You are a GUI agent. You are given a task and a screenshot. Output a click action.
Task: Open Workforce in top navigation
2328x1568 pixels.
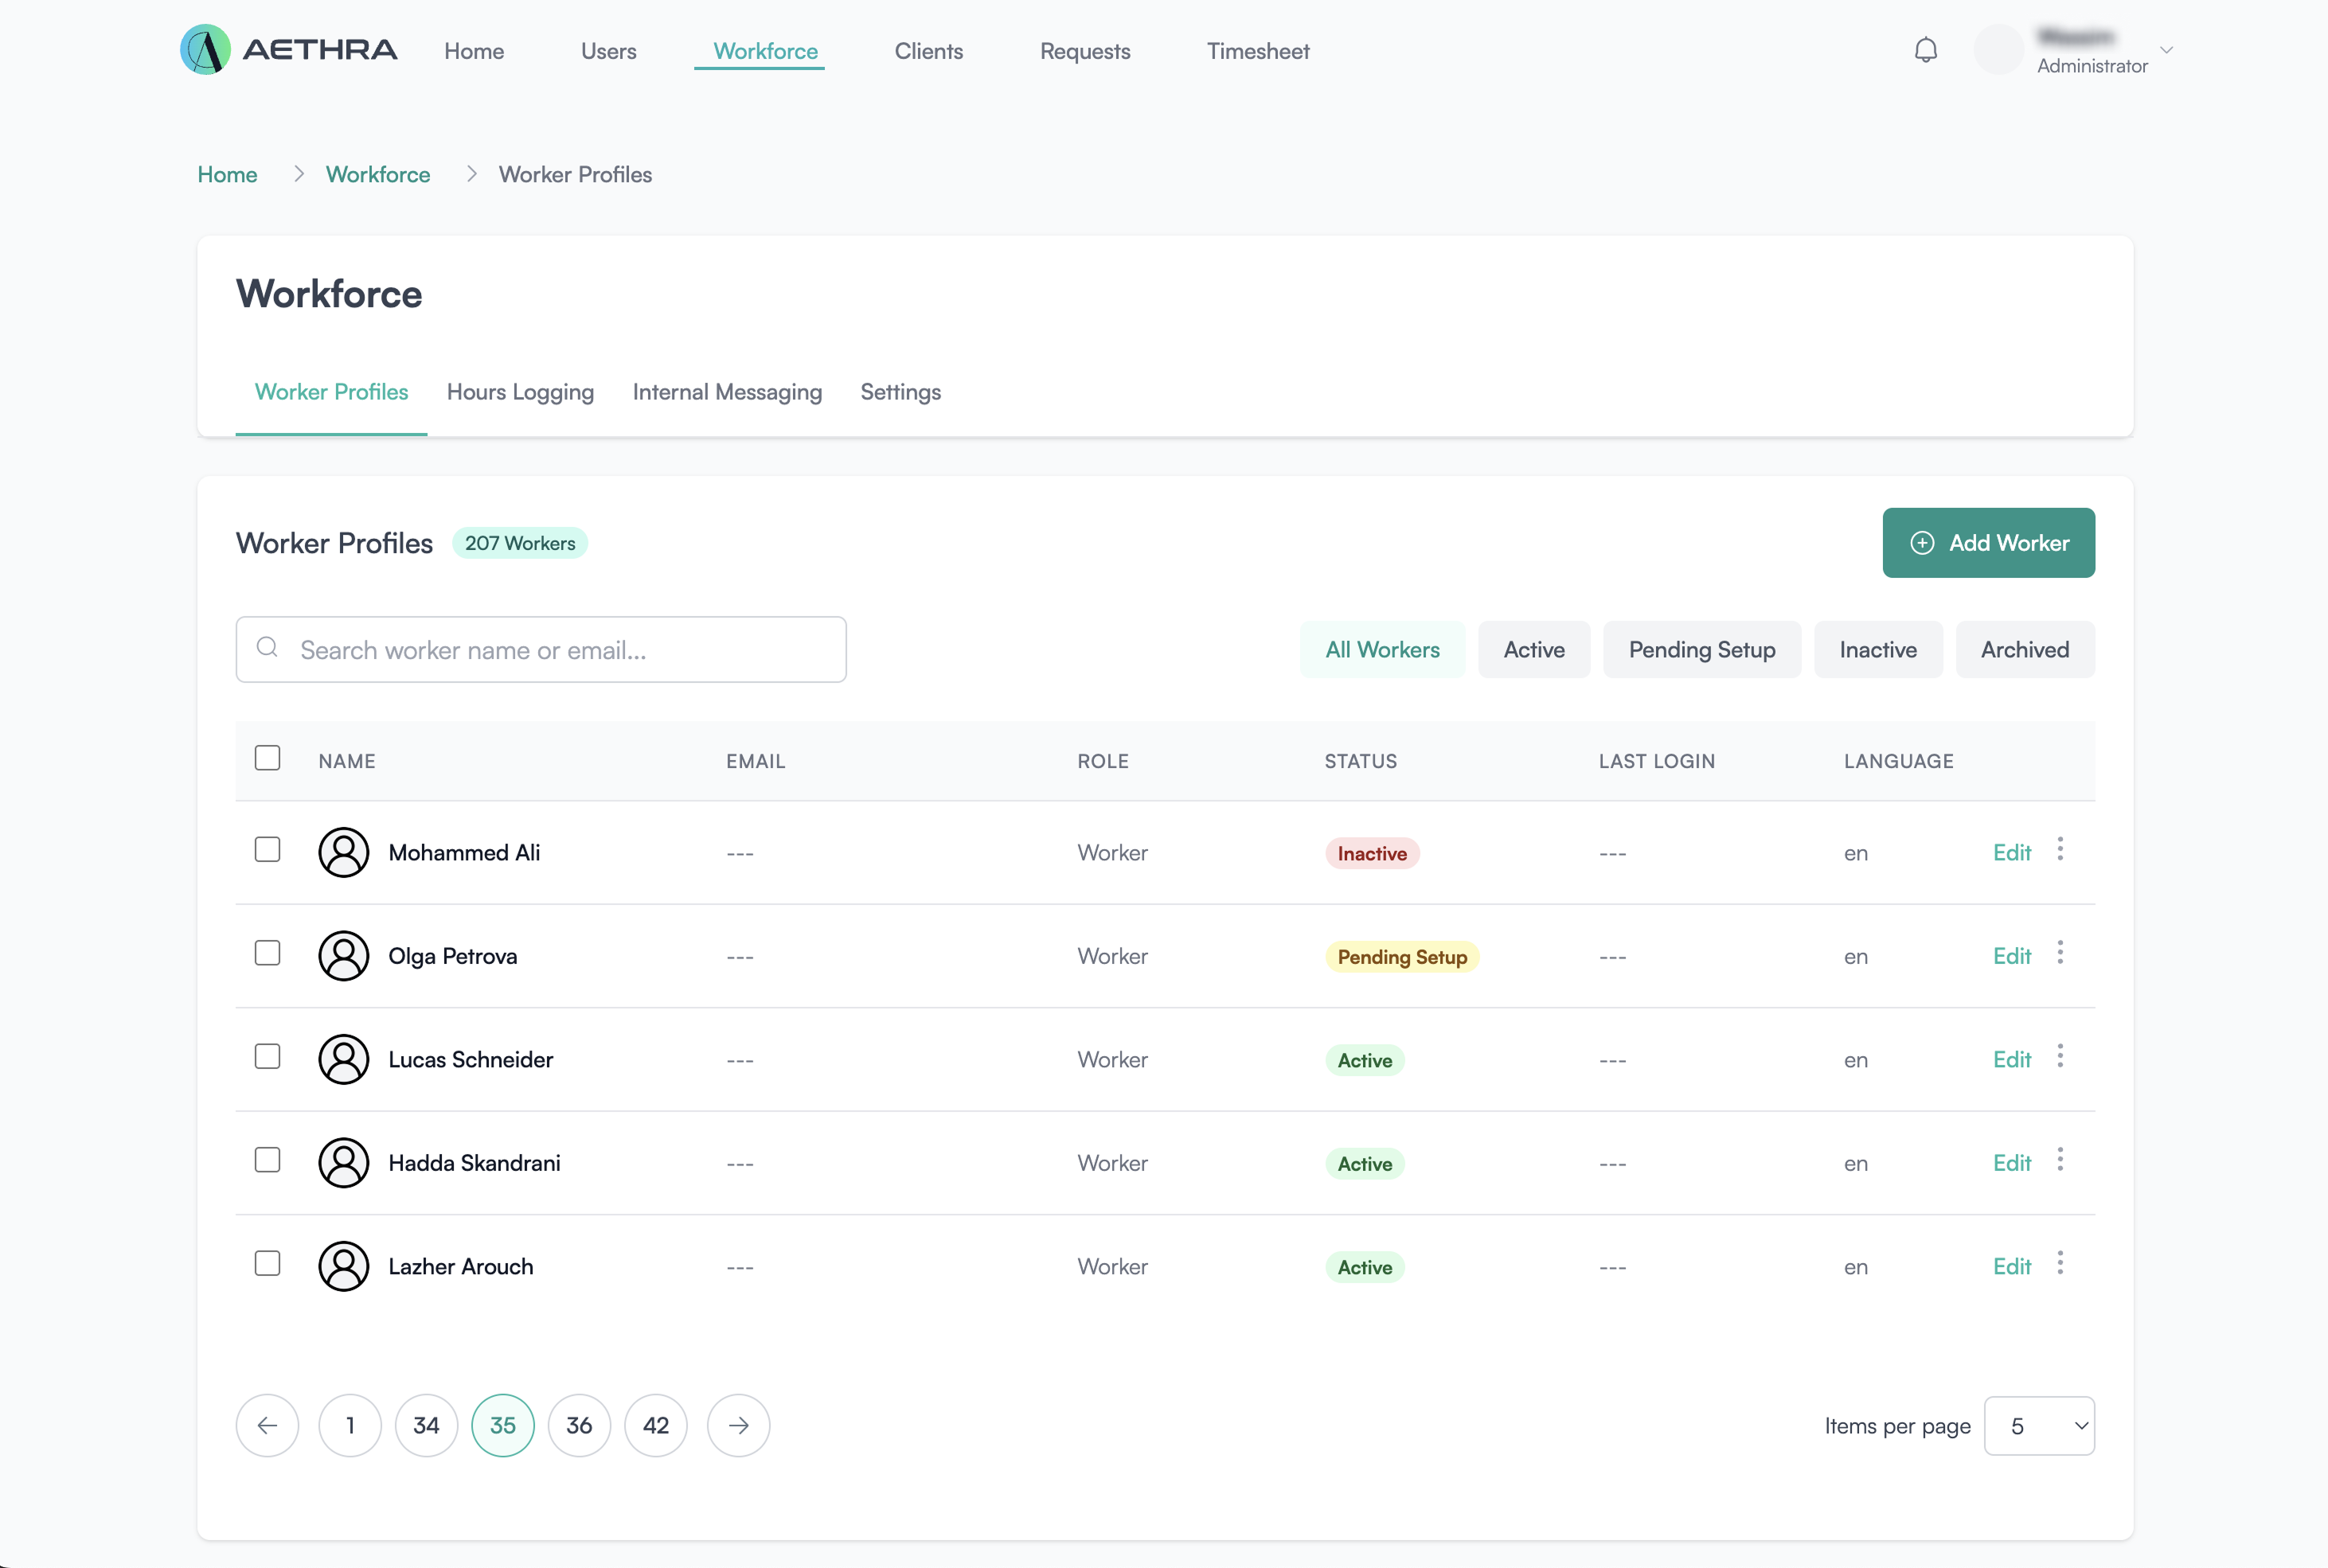[x=765, y=51]
